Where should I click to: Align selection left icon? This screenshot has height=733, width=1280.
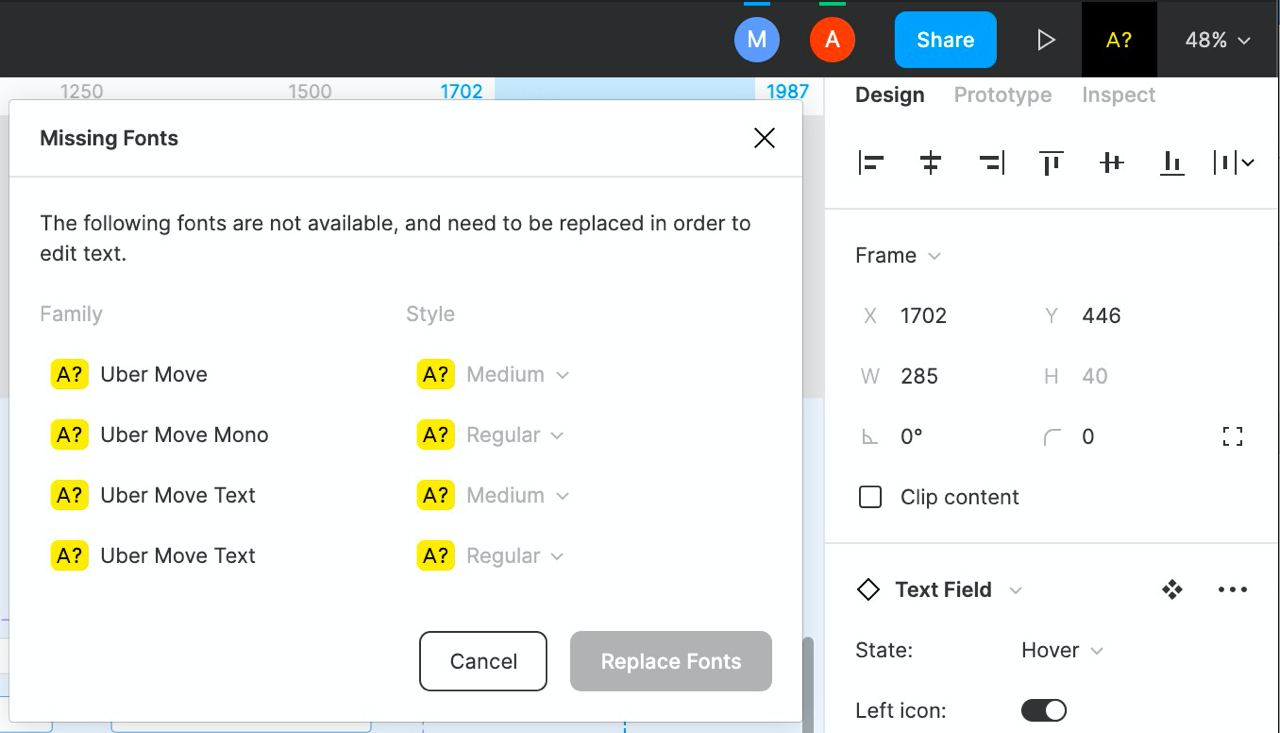coord(871,162)
